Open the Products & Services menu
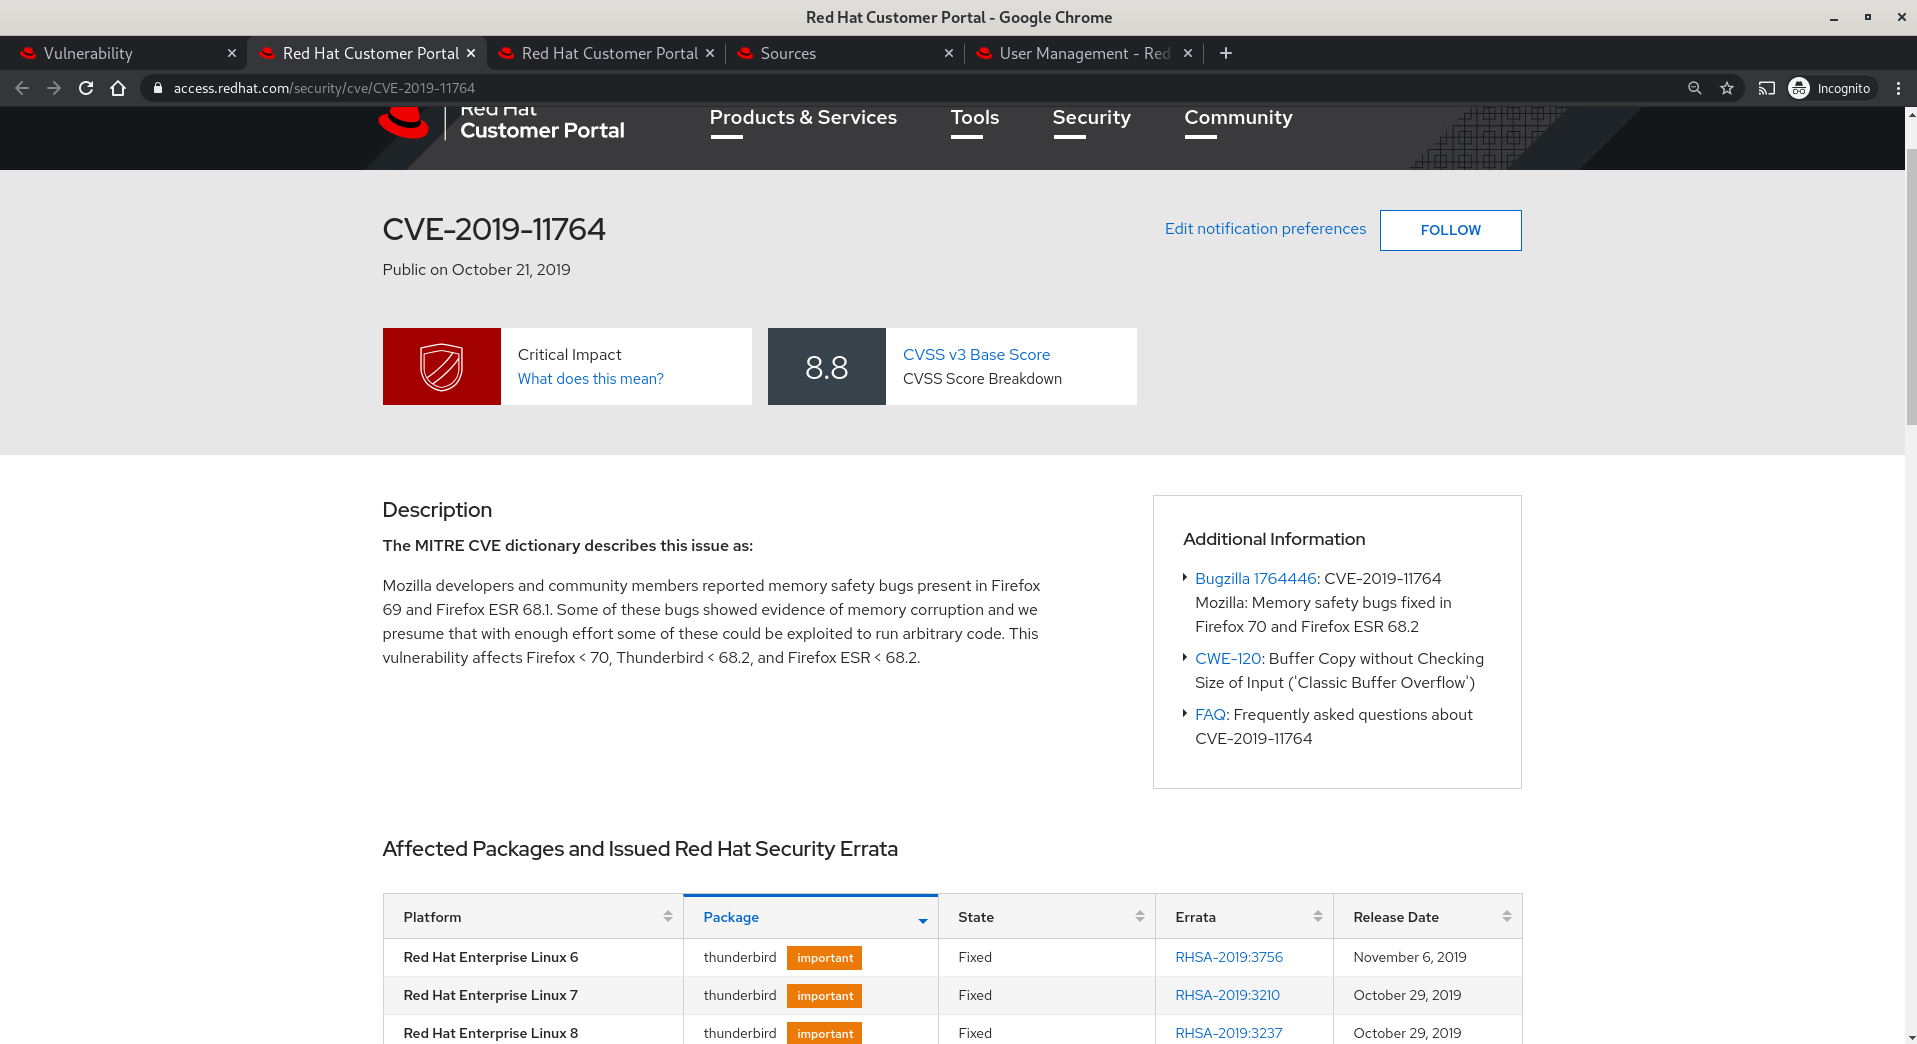The height and width of the screenshot is (1044, 1917). click(803, 118)
